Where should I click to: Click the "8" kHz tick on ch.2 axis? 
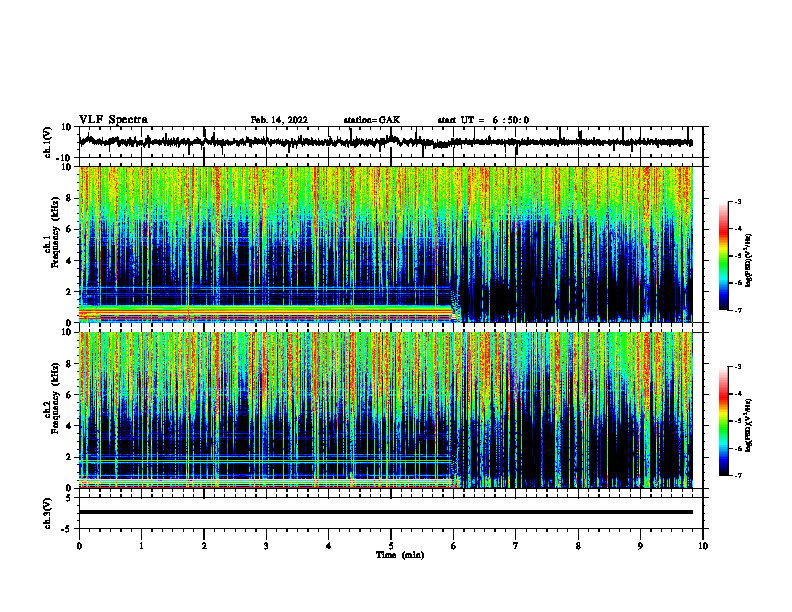(70, 364)
